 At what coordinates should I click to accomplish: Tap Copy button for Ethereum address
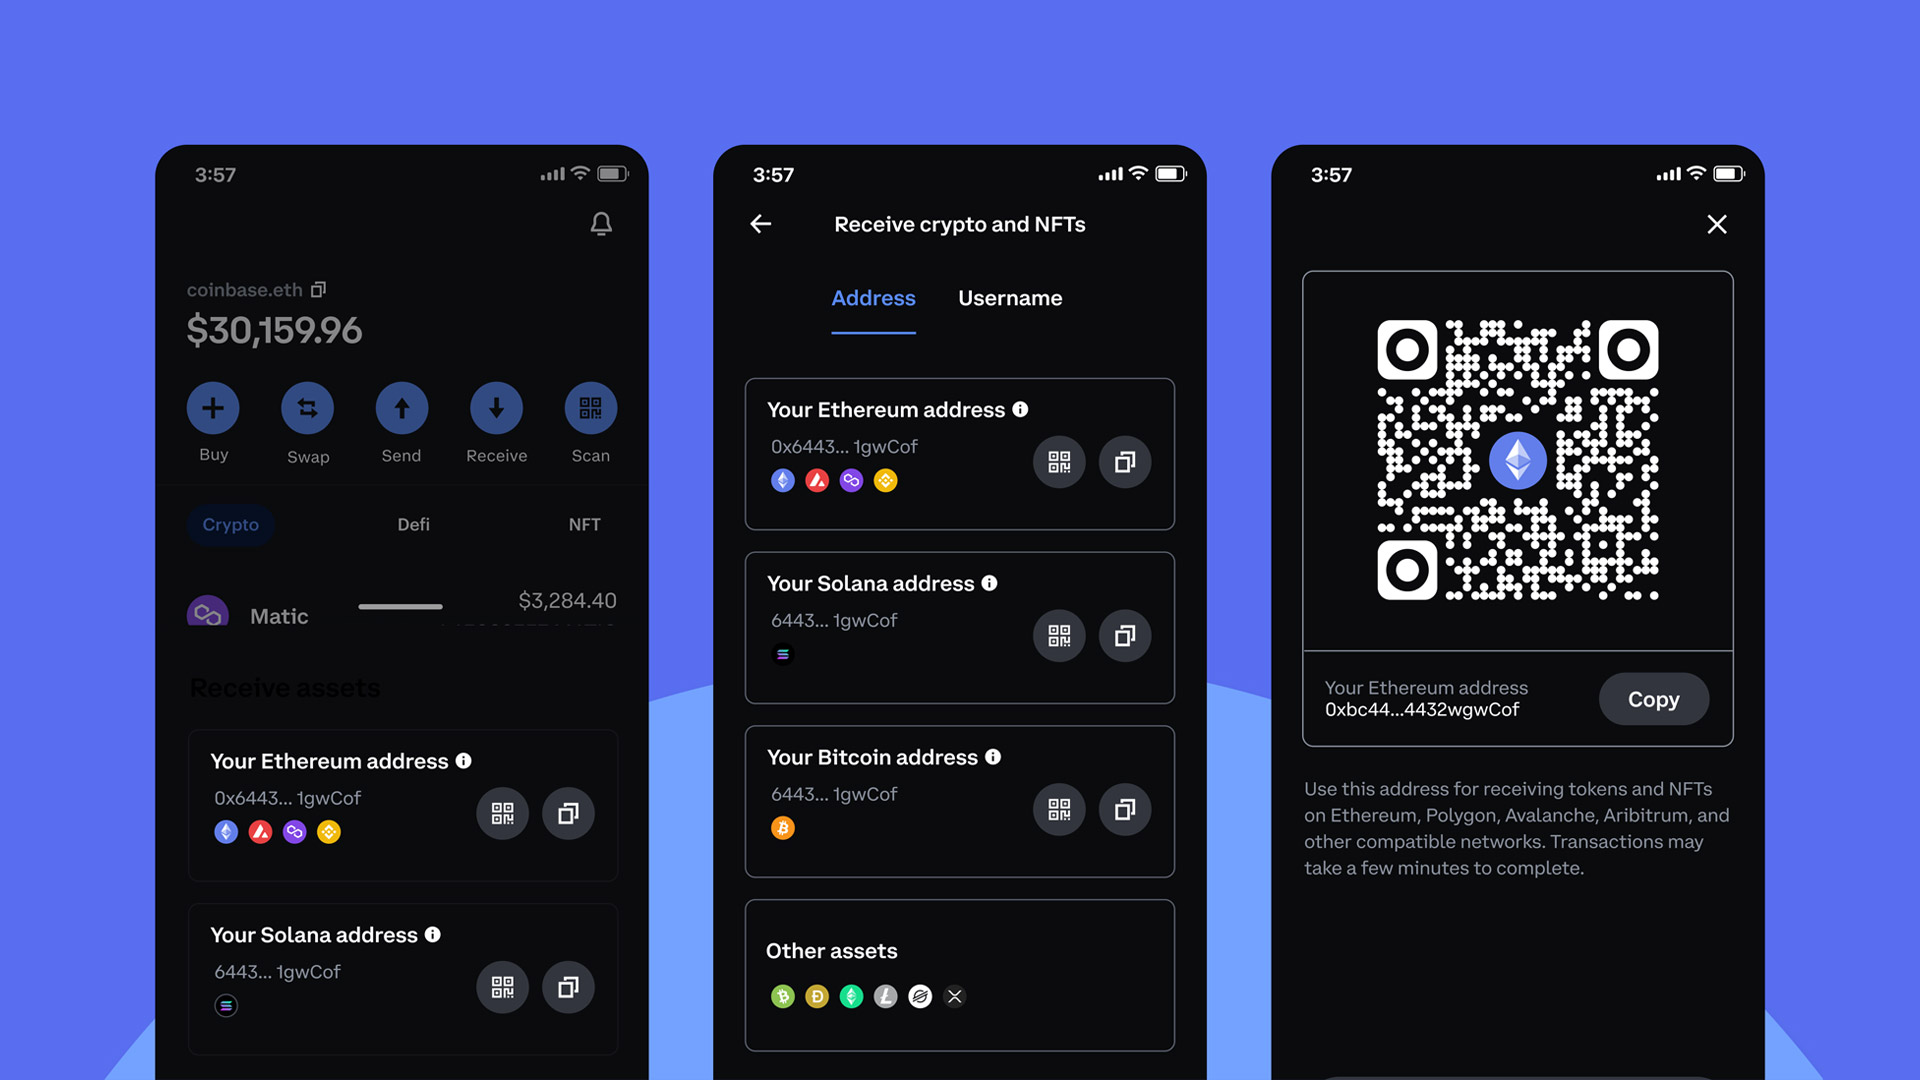1654,699
